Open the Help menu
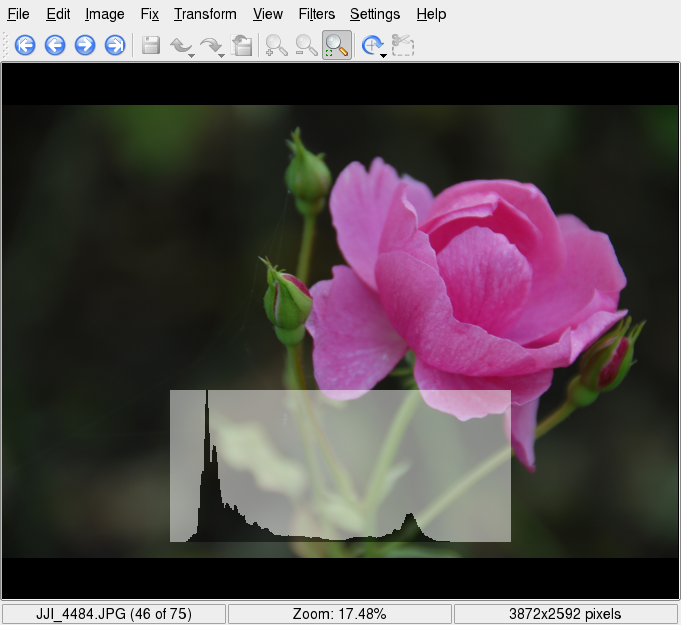 [x=431, y=14]
